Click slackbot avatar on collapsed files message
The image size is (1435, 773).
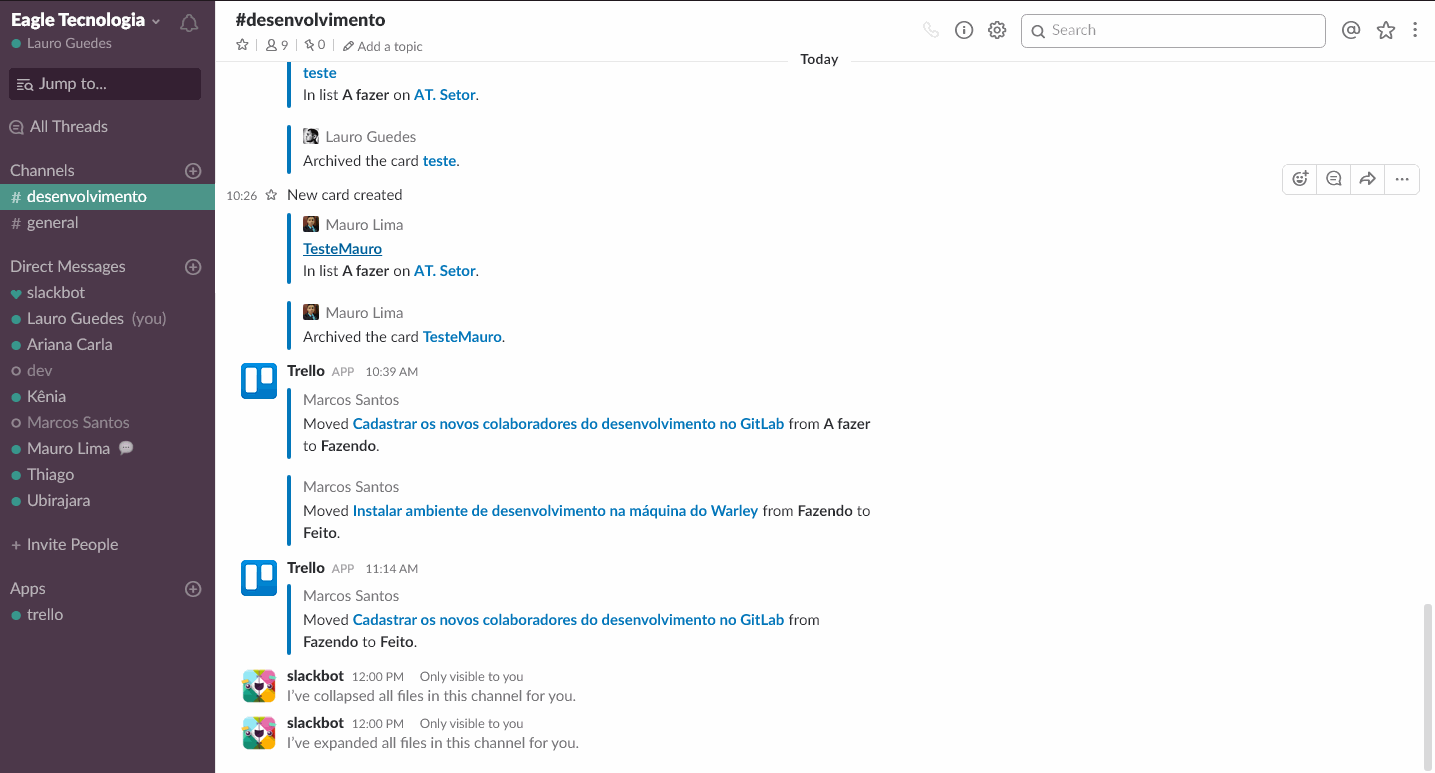point(259,686)
